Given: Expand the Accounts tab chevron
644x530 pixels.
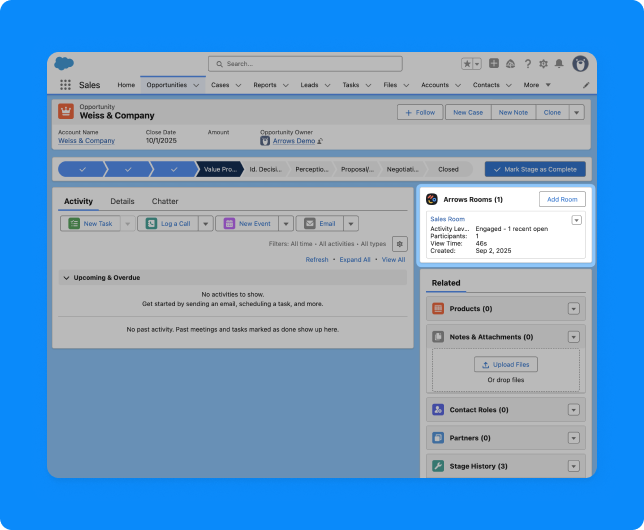Looking at the screenshot, I should tap(458, 85).
